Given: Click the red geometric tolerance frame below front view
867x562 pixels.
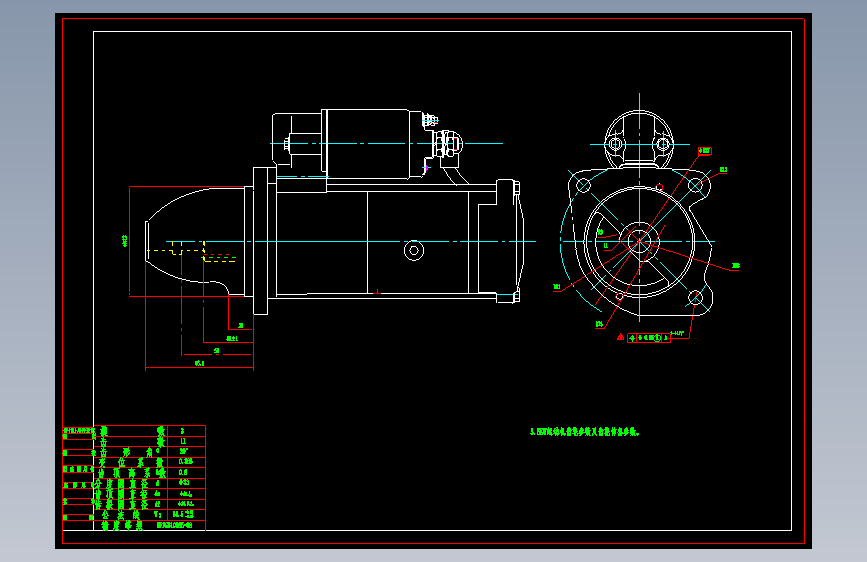Looking at the screenshot, I should [649, 338].
